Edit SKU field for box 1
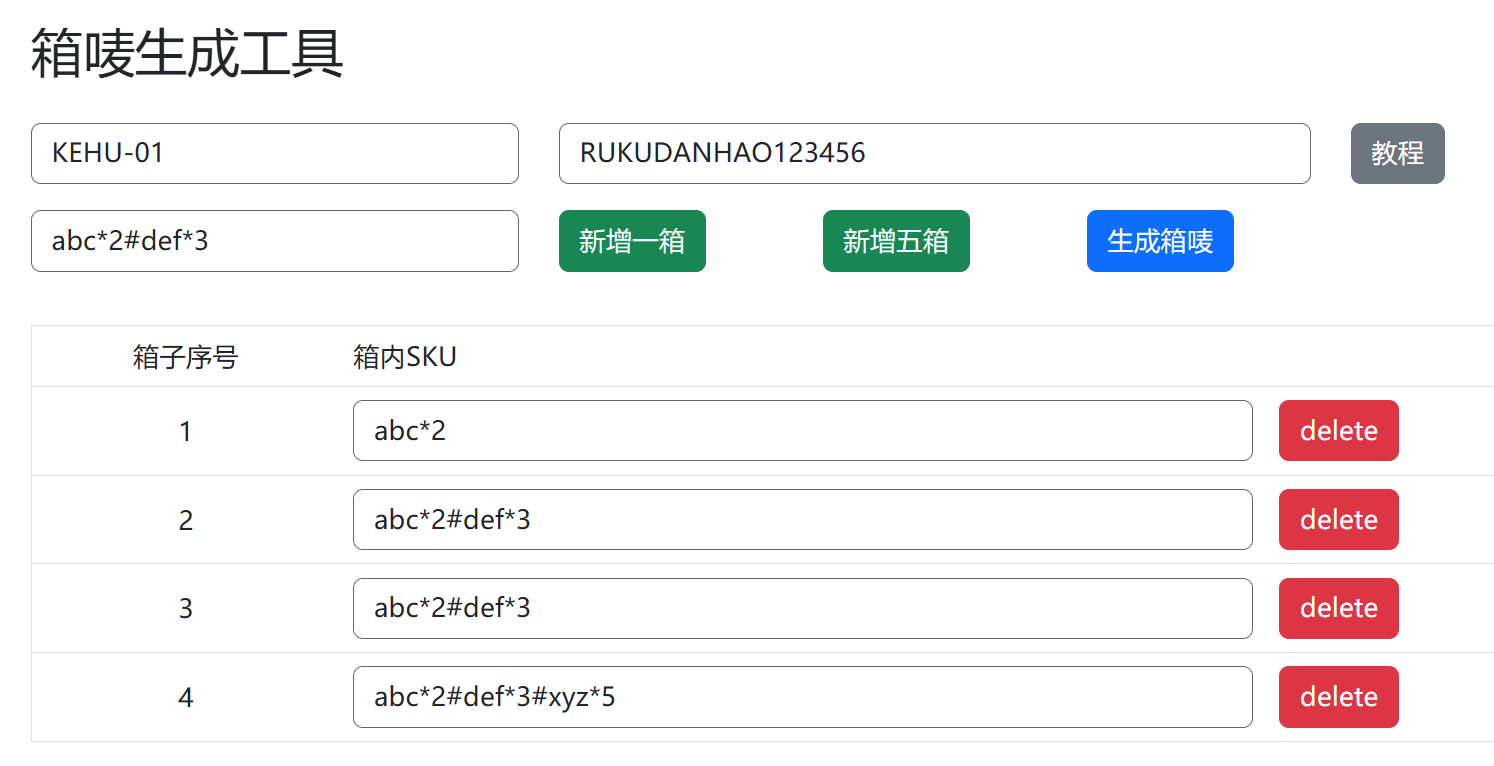The image size is (1494, 766). [x=803, y=431]
